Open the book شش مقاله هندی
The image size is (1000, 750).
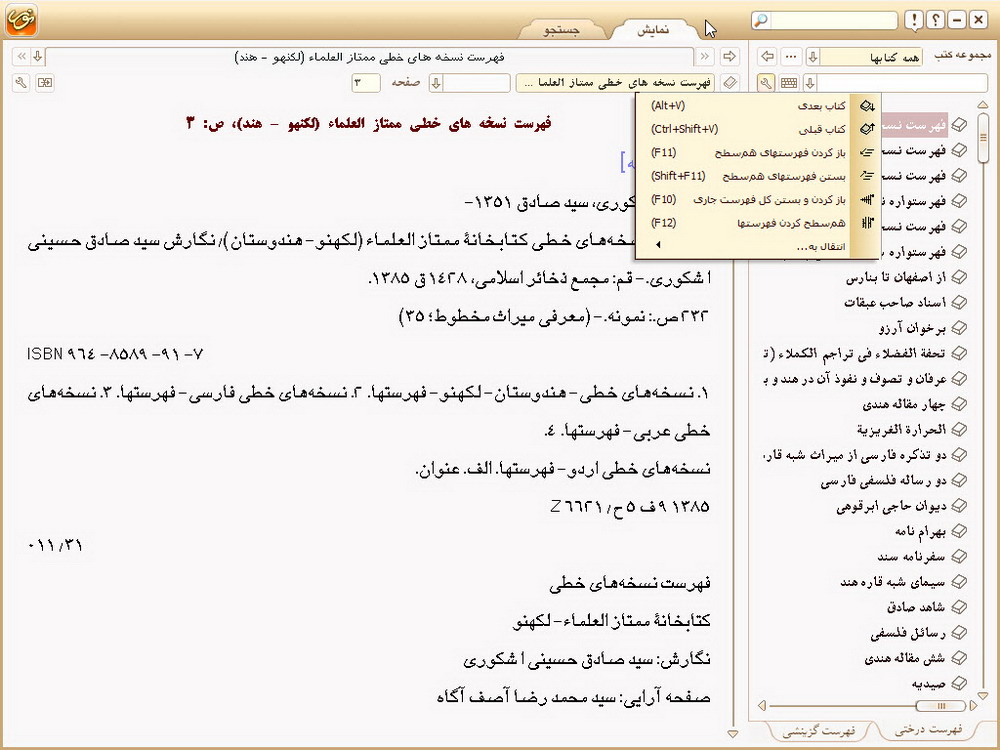pyautogui.click(x=905, y=658)
